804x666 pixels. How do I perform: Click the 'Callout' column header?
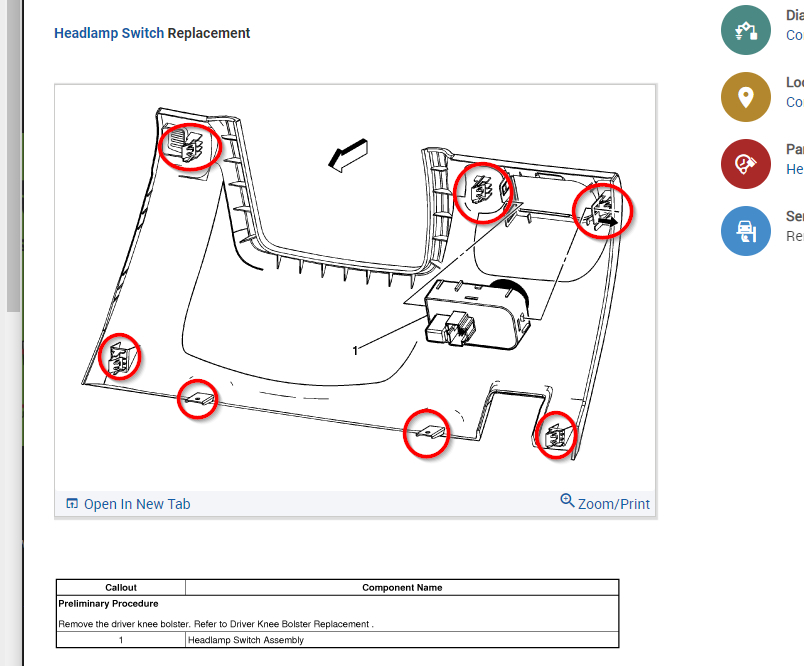tap(121, 588)
